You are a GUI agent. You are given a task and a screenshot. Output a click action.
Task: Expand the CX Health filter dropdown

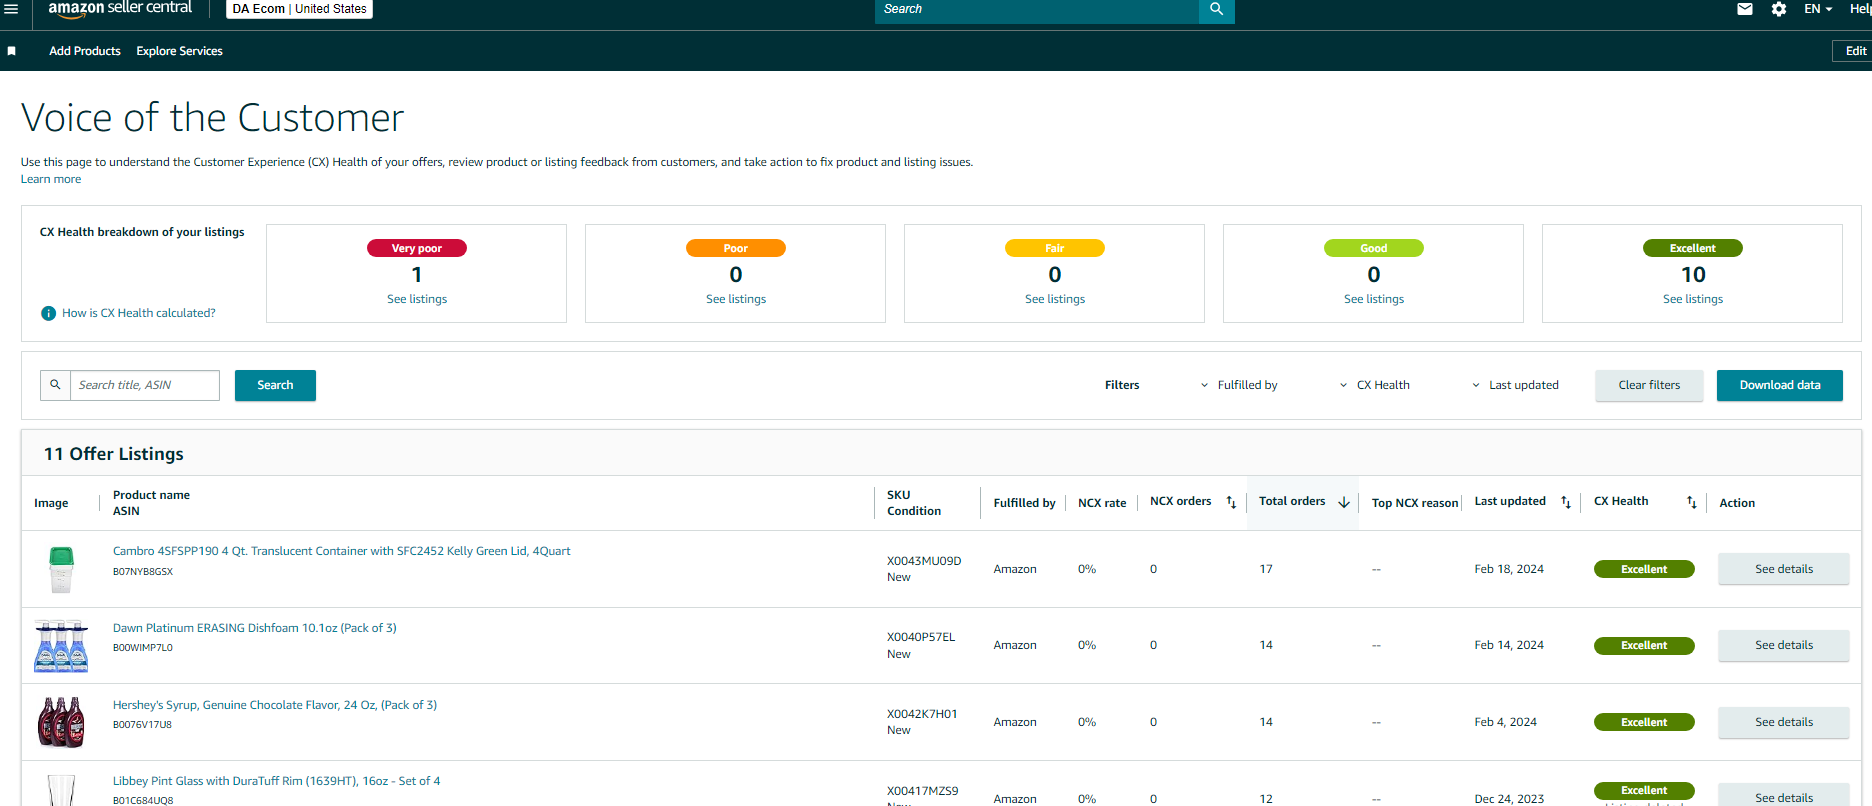[1375, 385]
